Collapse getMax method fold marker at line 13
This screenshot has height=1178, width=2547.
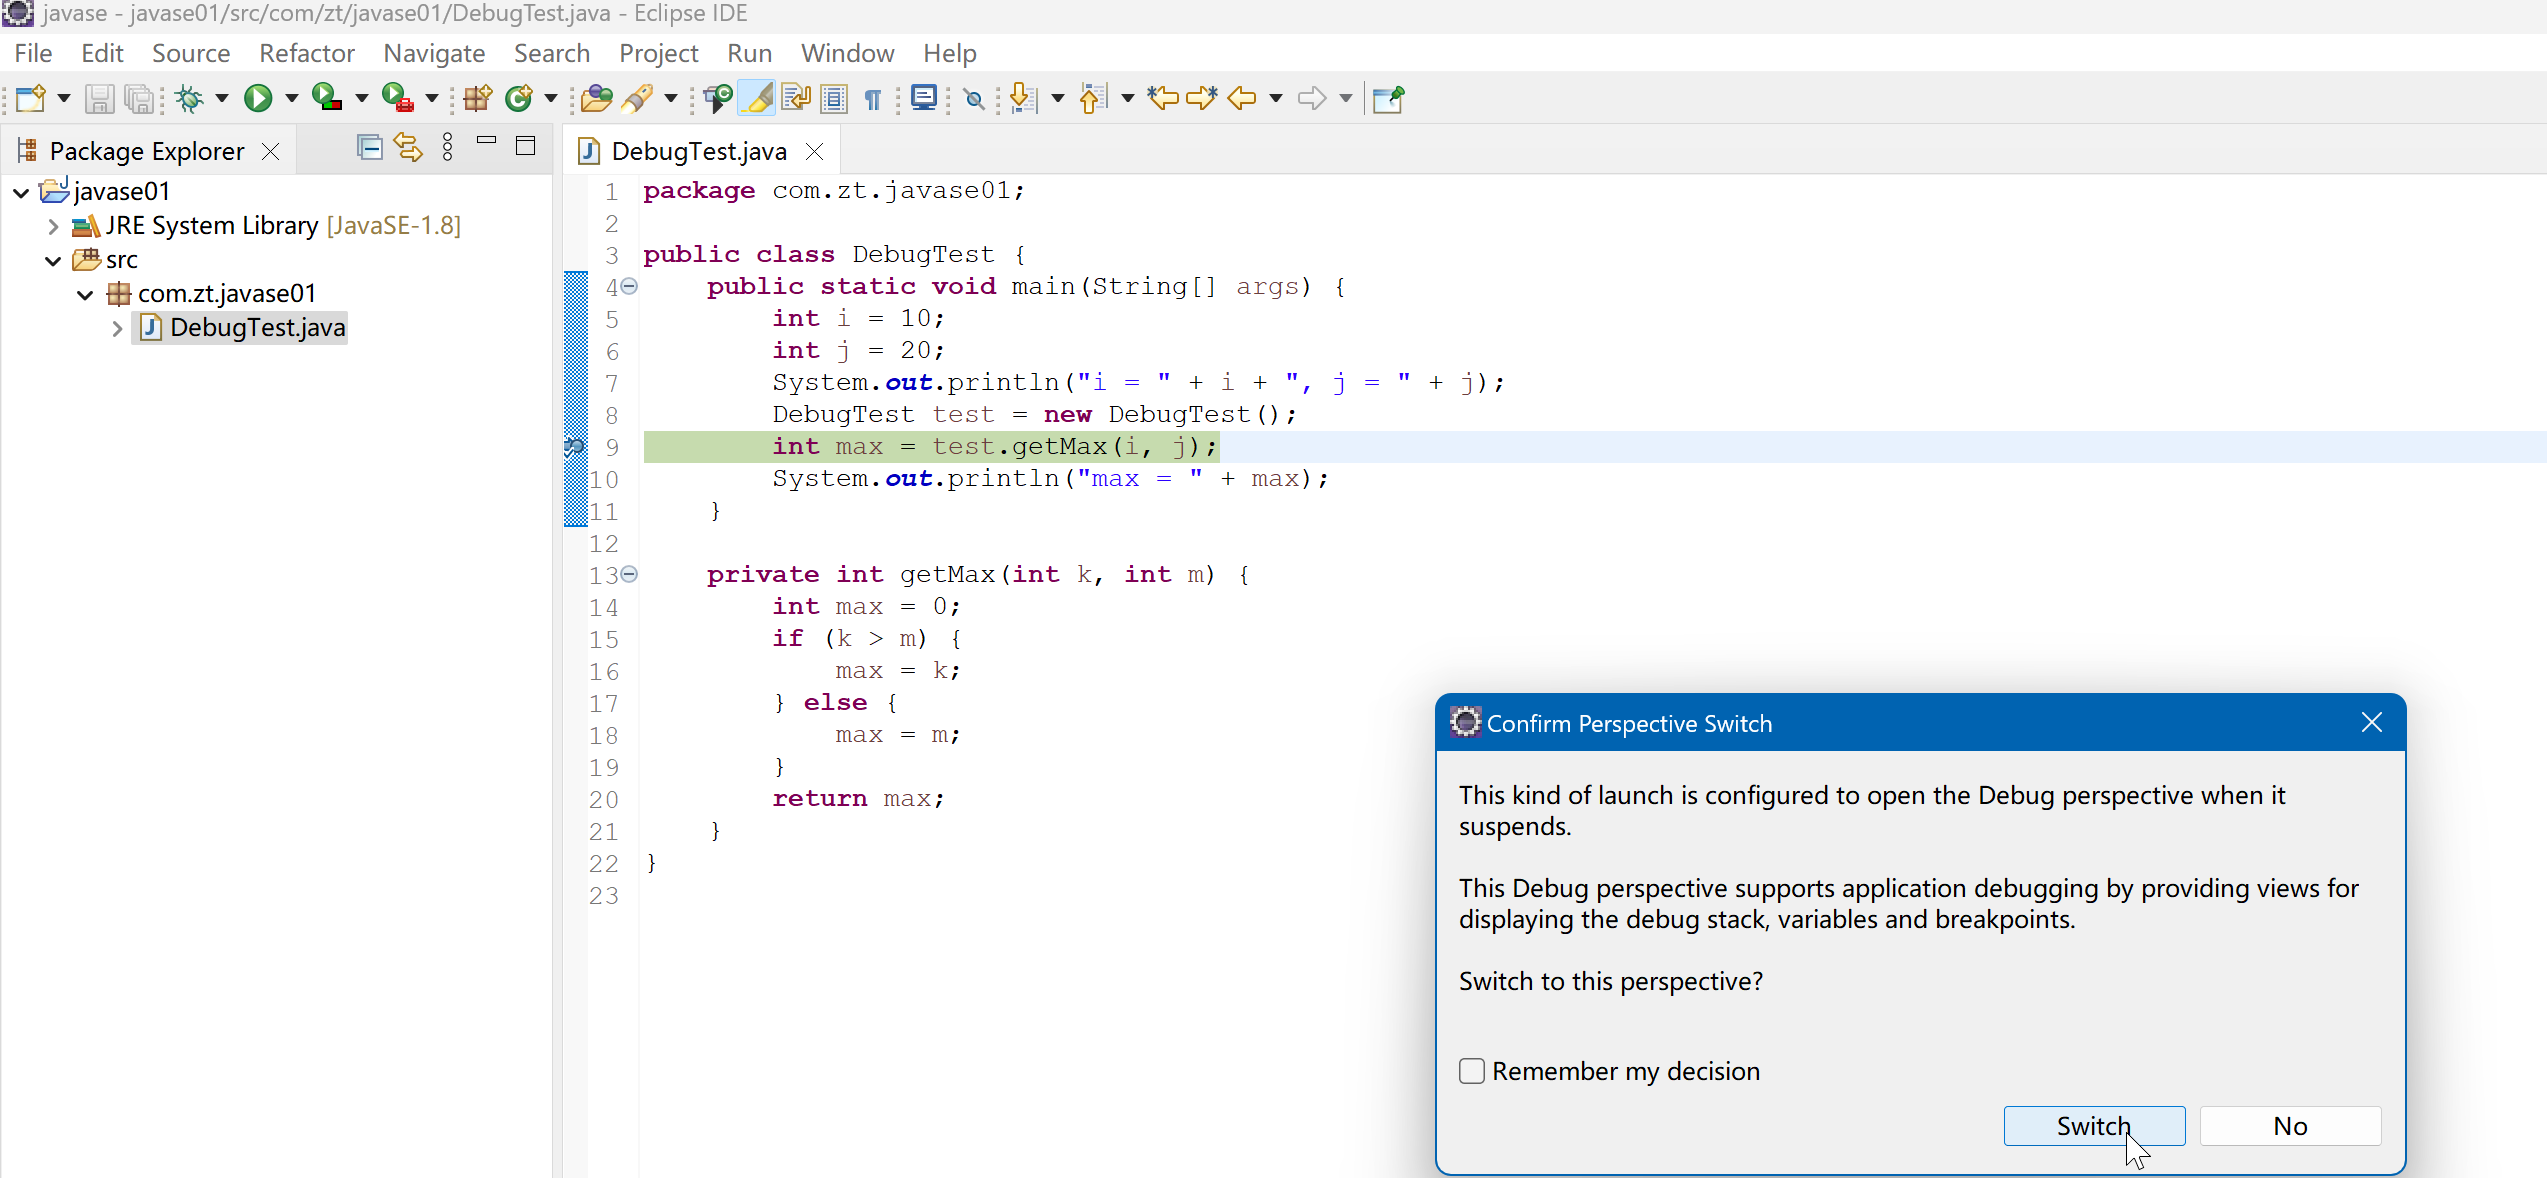click(629, 574)
